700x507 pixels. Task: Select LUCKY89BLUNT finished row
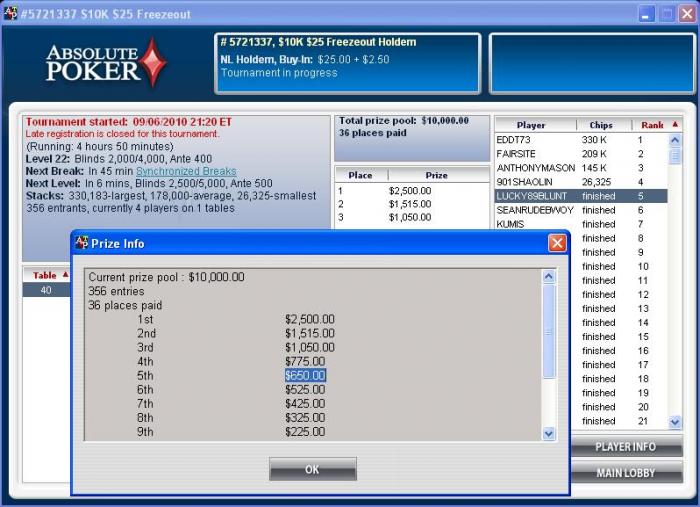tap(580, 196)
